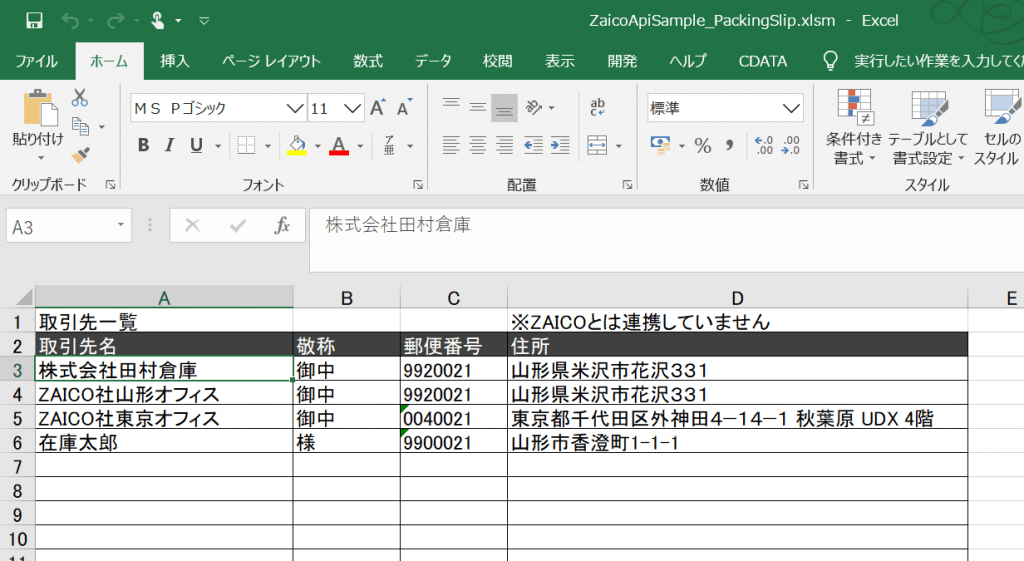This screenshot has height=561, width=1024.
Task: Open 条件付き書式 conditional formatting
Action: pyautogui.click(x=854, y=127)
